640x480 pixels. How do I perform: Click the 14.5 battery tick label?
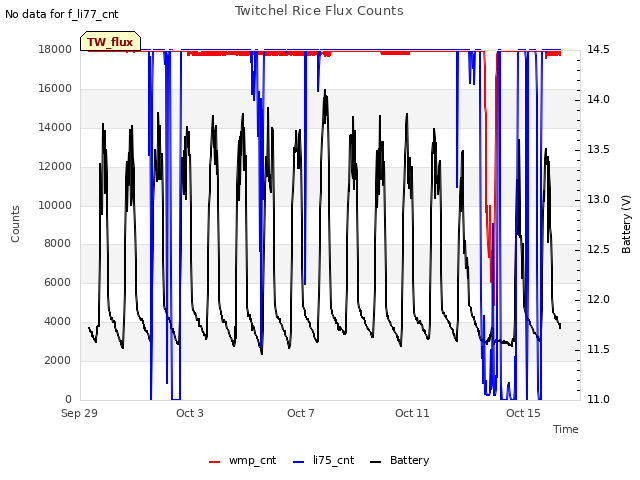tap(598, 49)
